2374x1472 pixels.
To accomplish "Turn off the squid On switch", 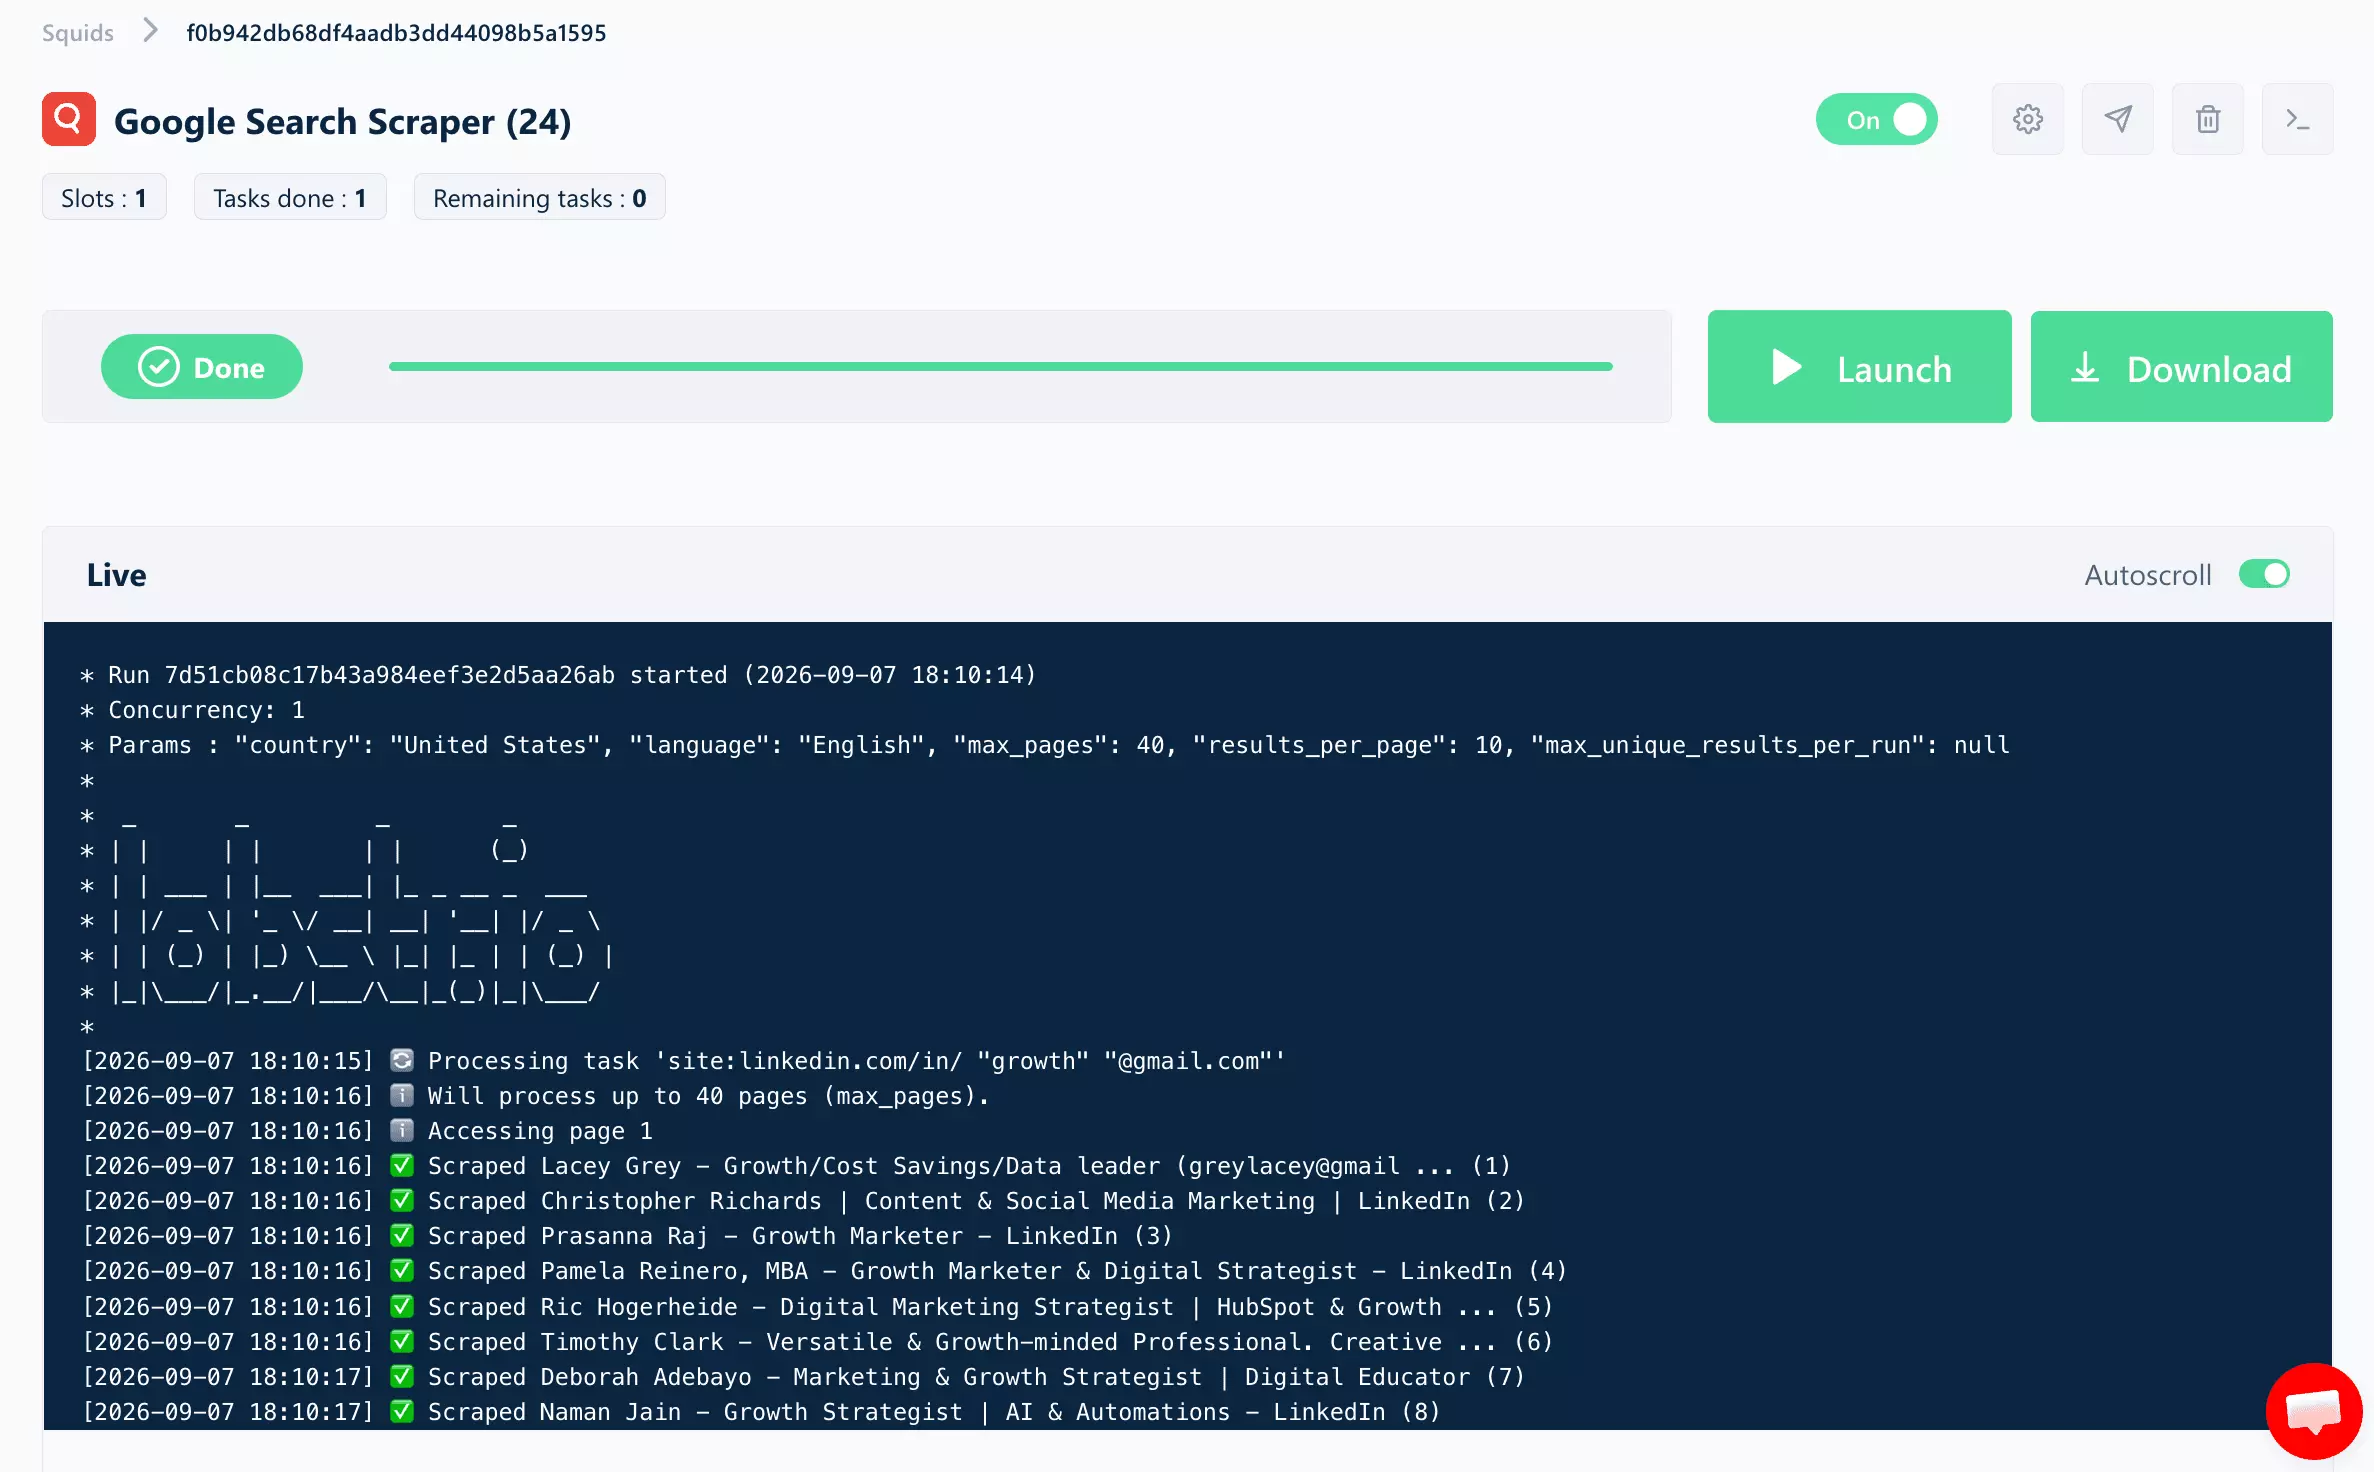I will coord(1876,119).
